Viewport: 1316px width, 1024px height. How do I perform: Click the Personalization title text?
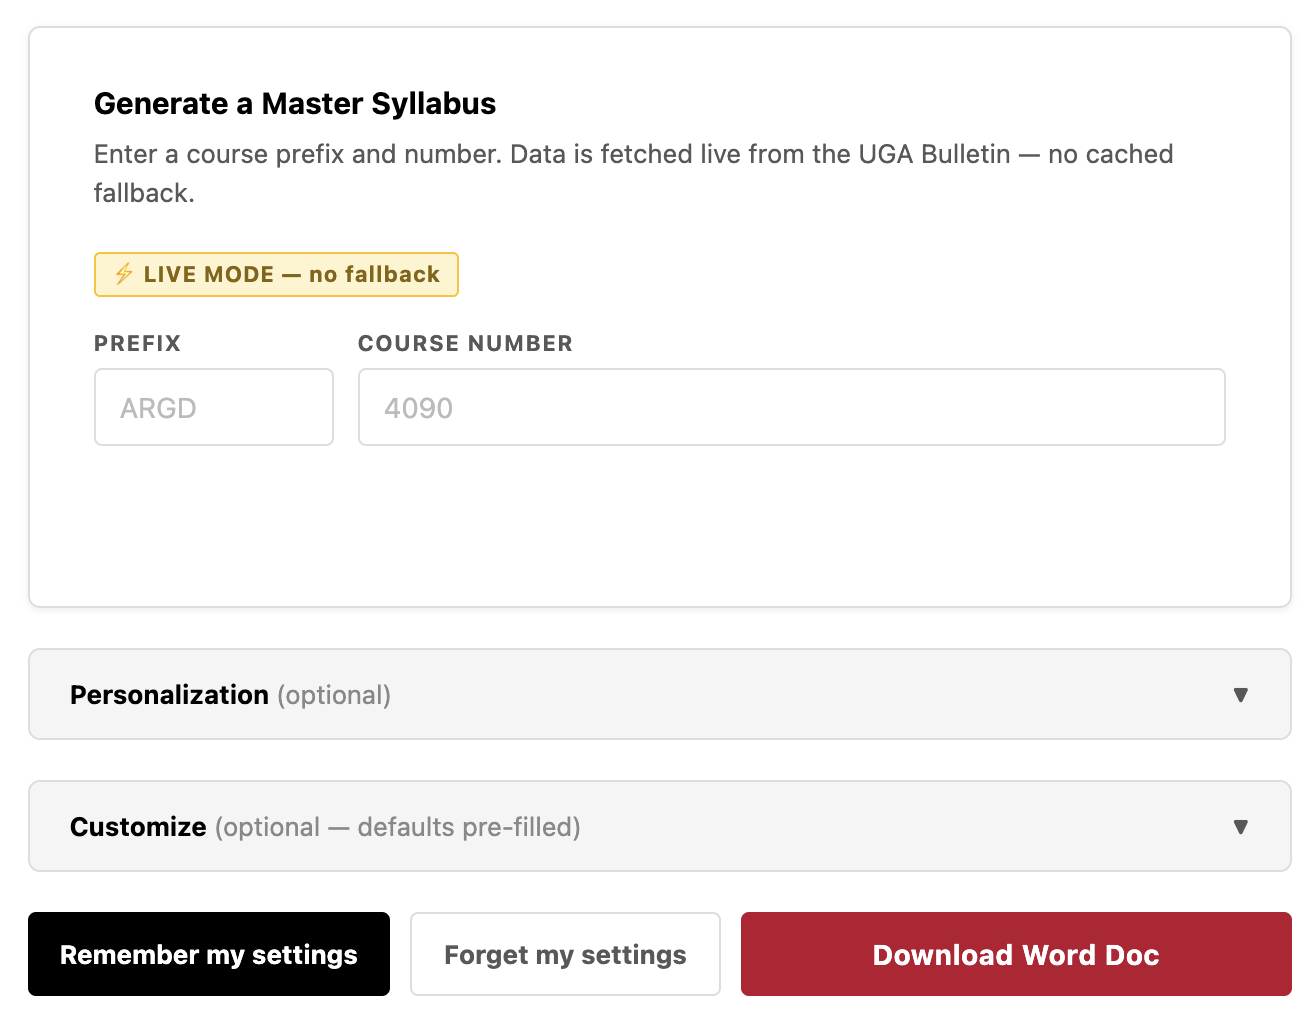[169, 695]
